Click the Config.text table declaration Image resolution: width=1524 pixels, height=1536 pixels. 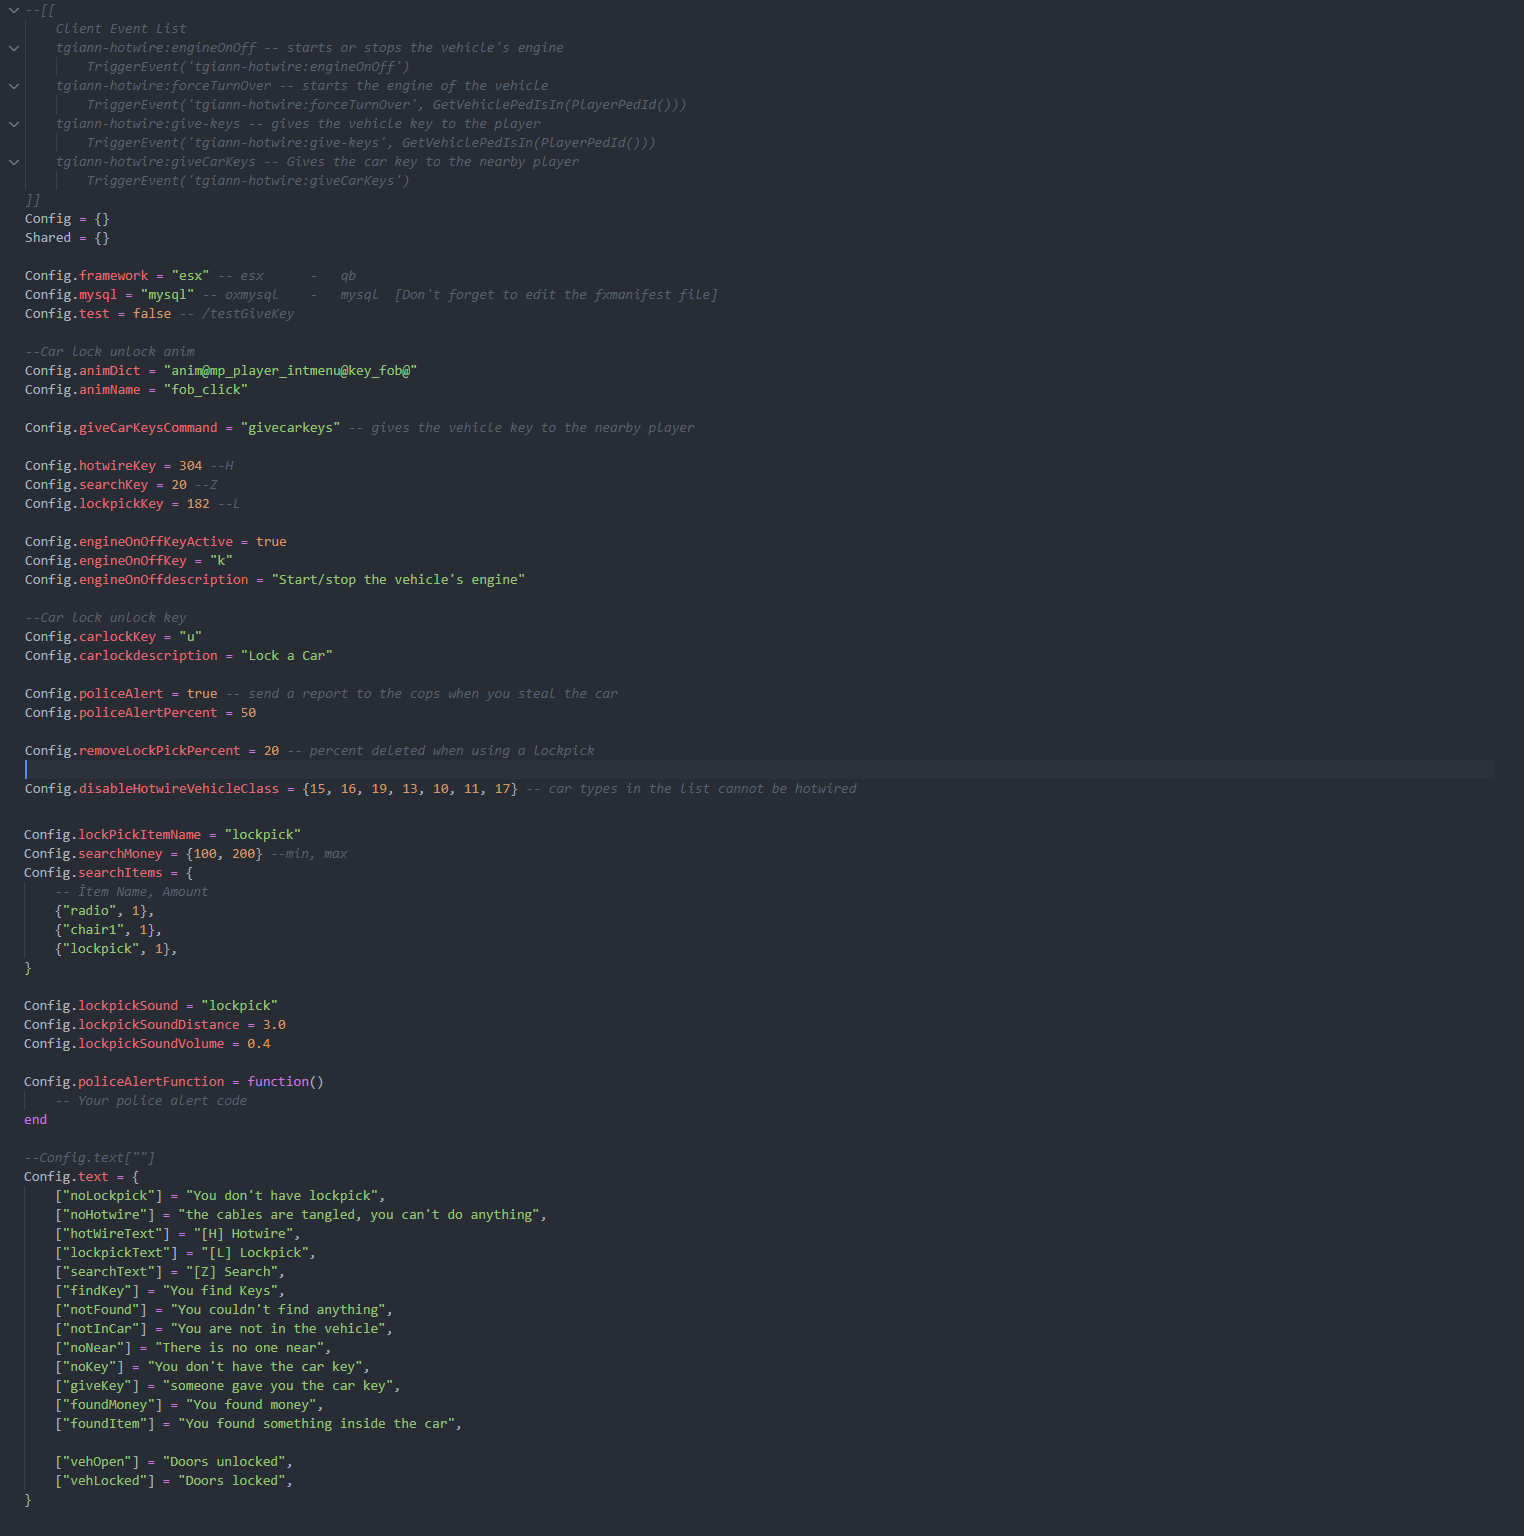tap(82, 1177)
